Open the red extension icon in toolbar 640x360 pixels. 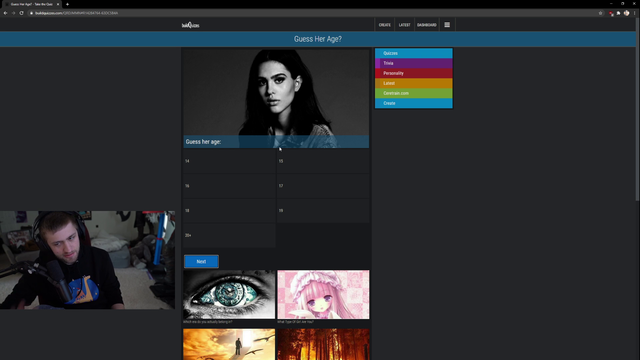tap(611, 13)
